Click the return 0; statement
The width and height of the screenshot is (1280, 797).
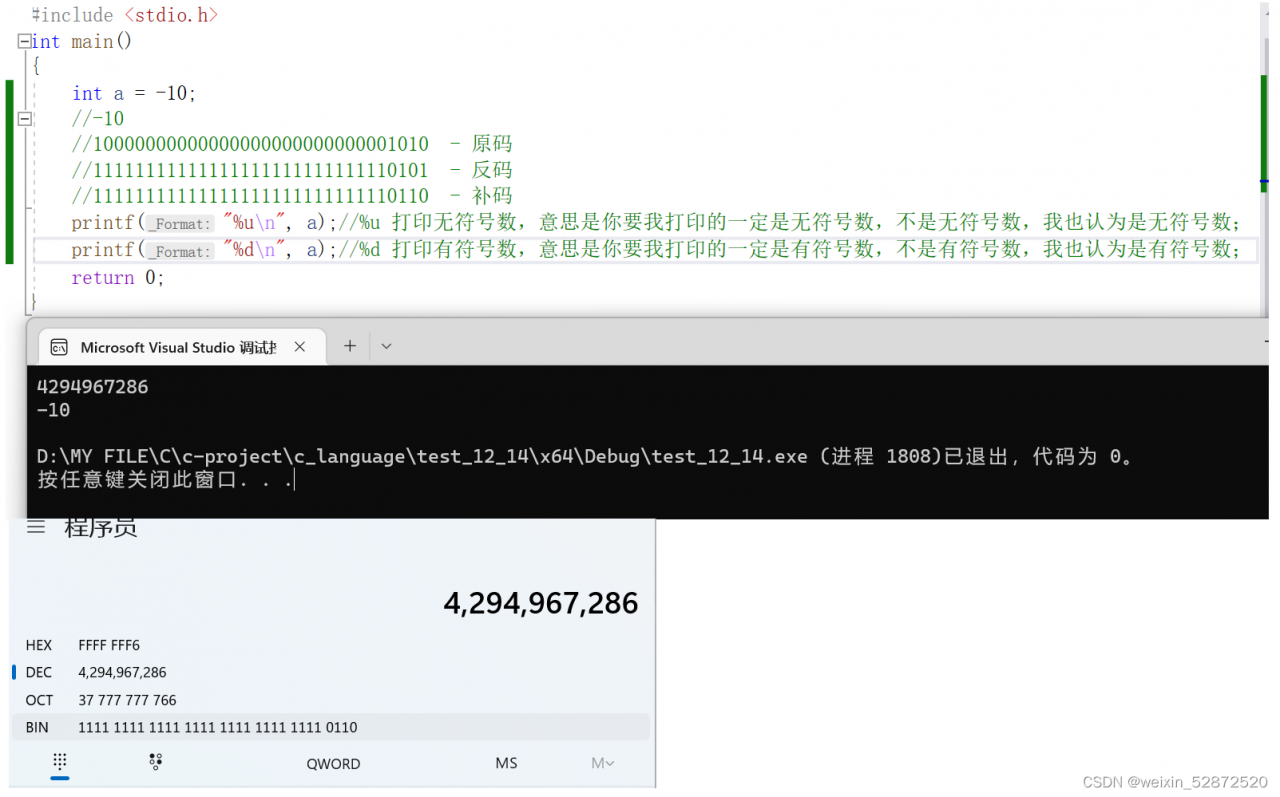[117, 277]
